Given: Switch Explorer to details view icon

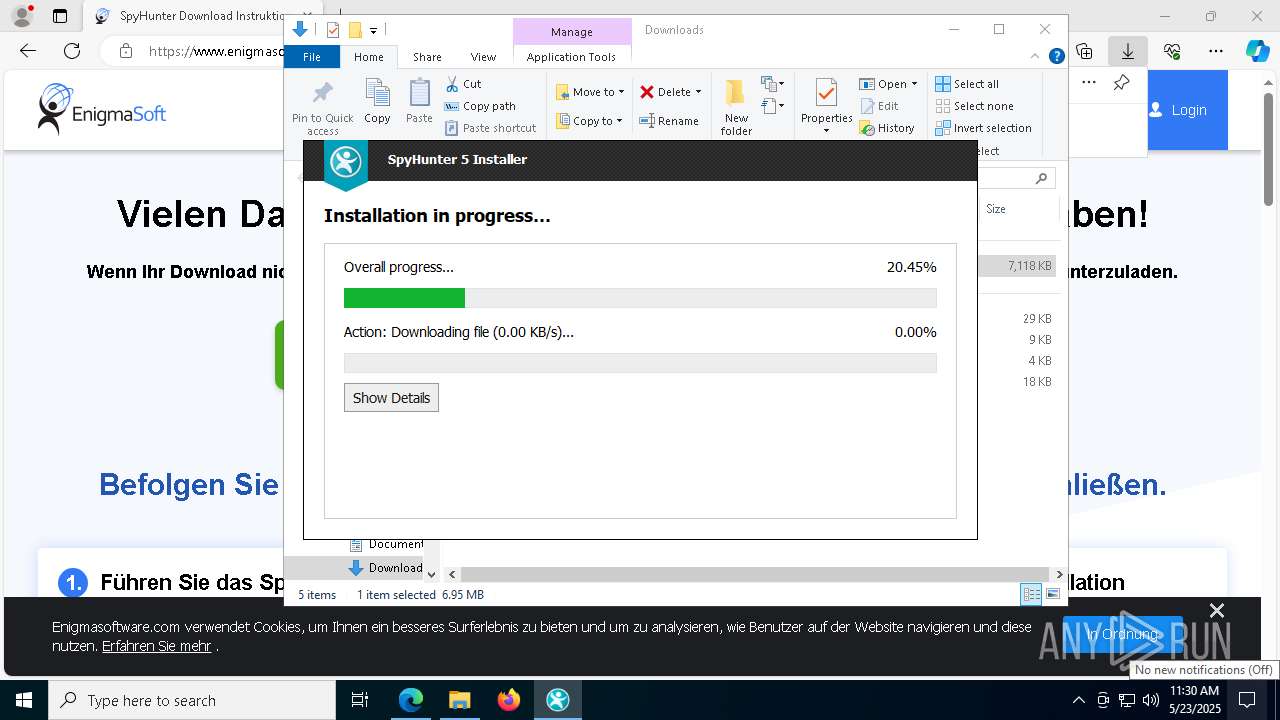Looking at the screenshot, I should (x=1031, y=595).
